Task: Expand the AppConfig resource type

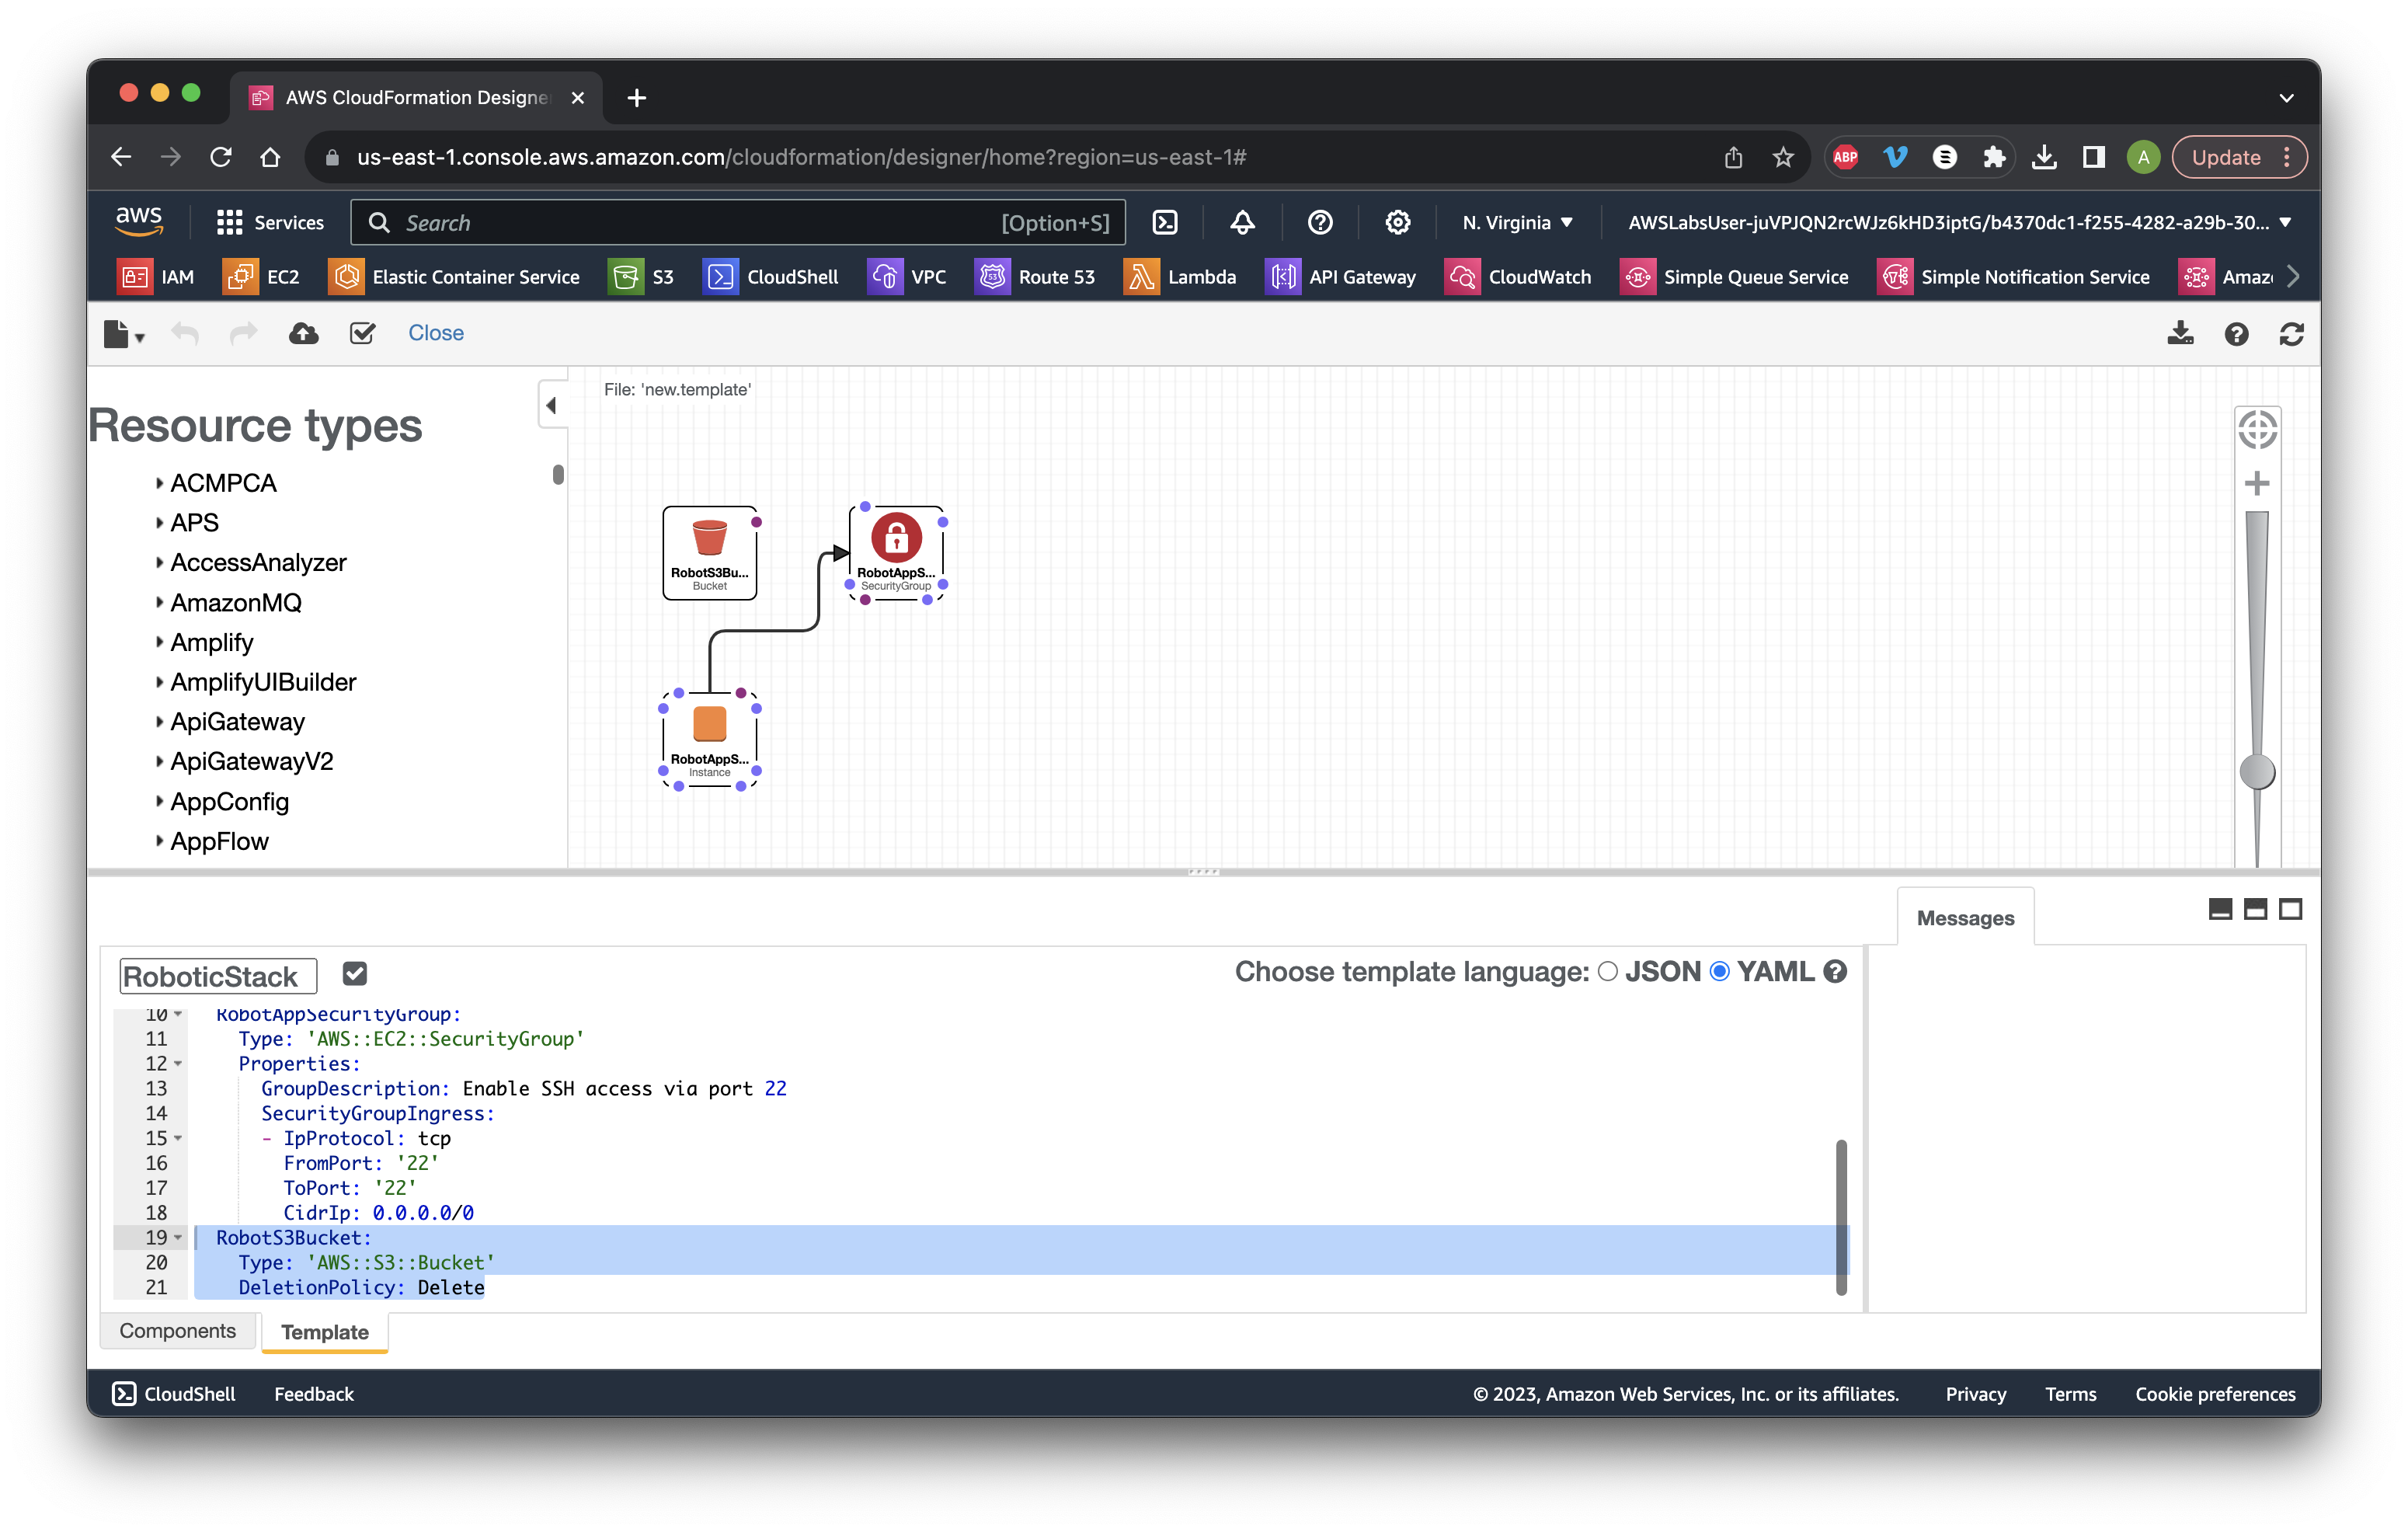Action: tap(159, 801)
